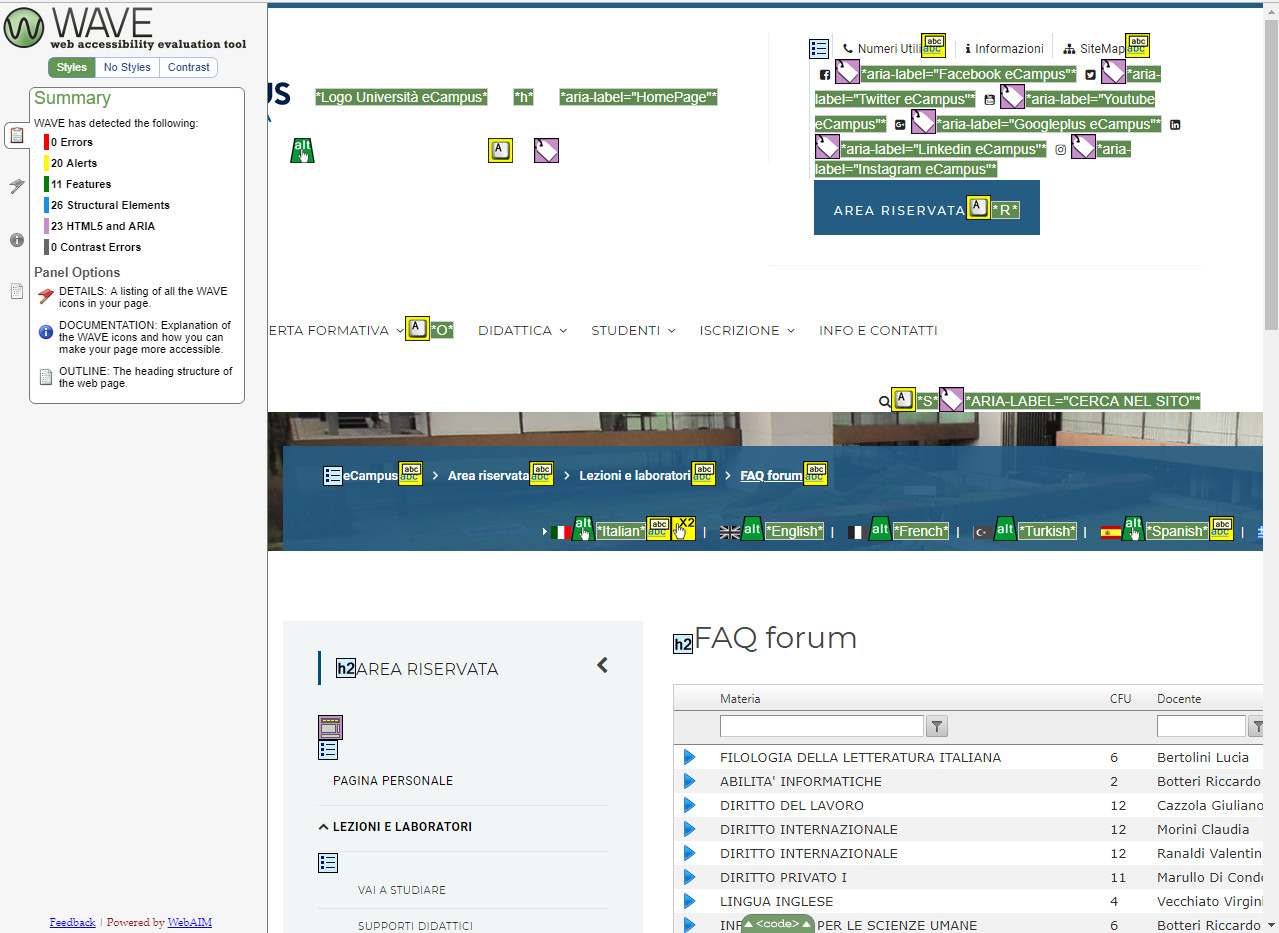The height and width of the screenshot is (933, 1279).
Task: Open the WAVE Summary panel clipboard icon
Action: click(x=17, y=135)
